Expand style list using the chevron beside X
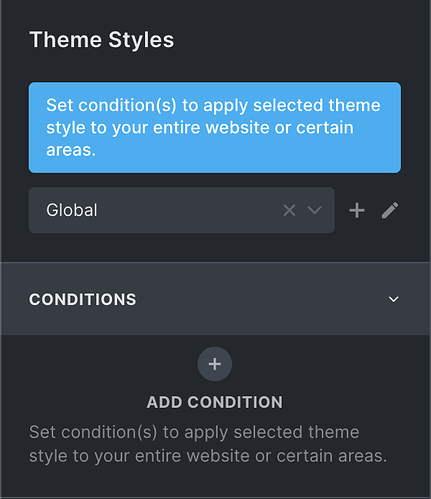431x499 pixels. [x=314, y=210]
